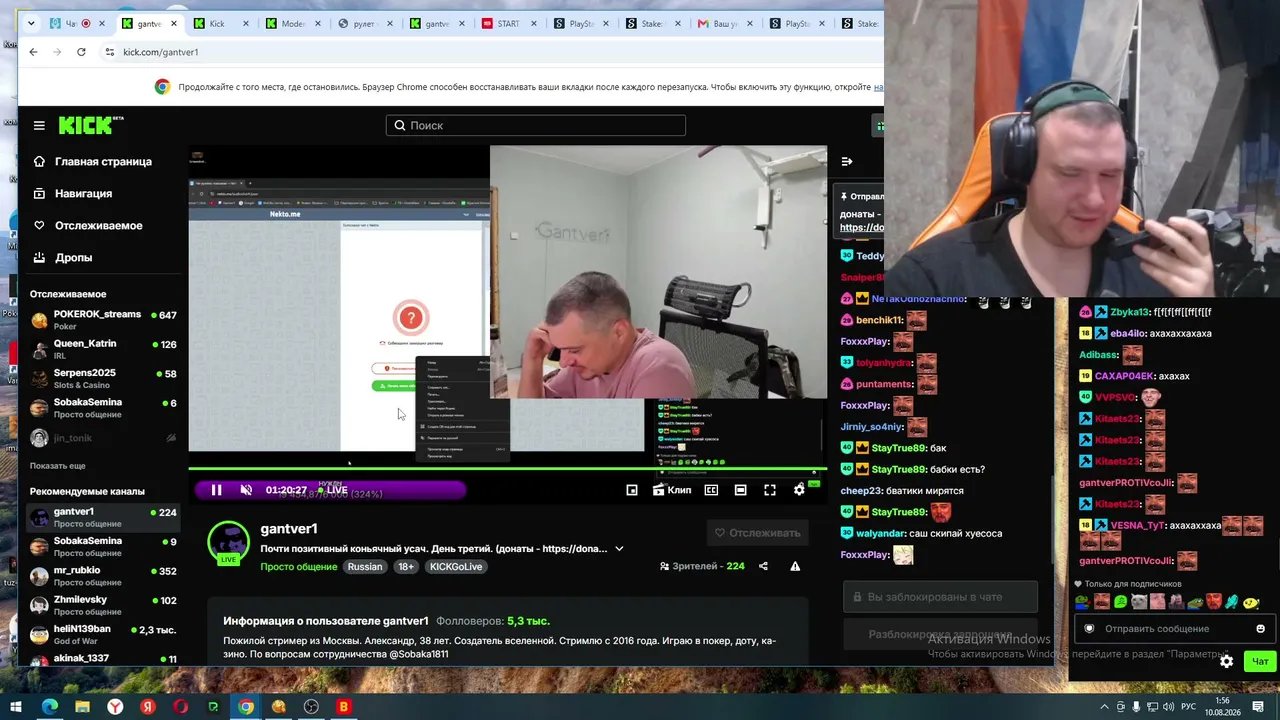Expand the stream title chevron
The image size is (1280, 720).
pos(619,548)
